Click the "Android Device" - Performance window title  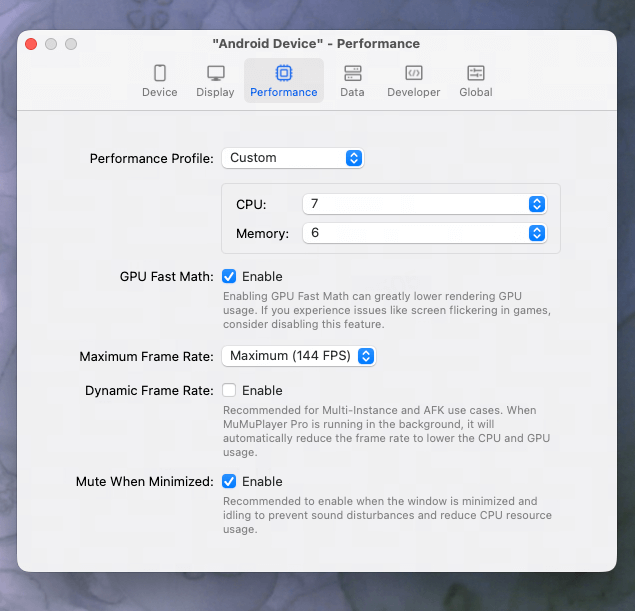click(316, 44)
